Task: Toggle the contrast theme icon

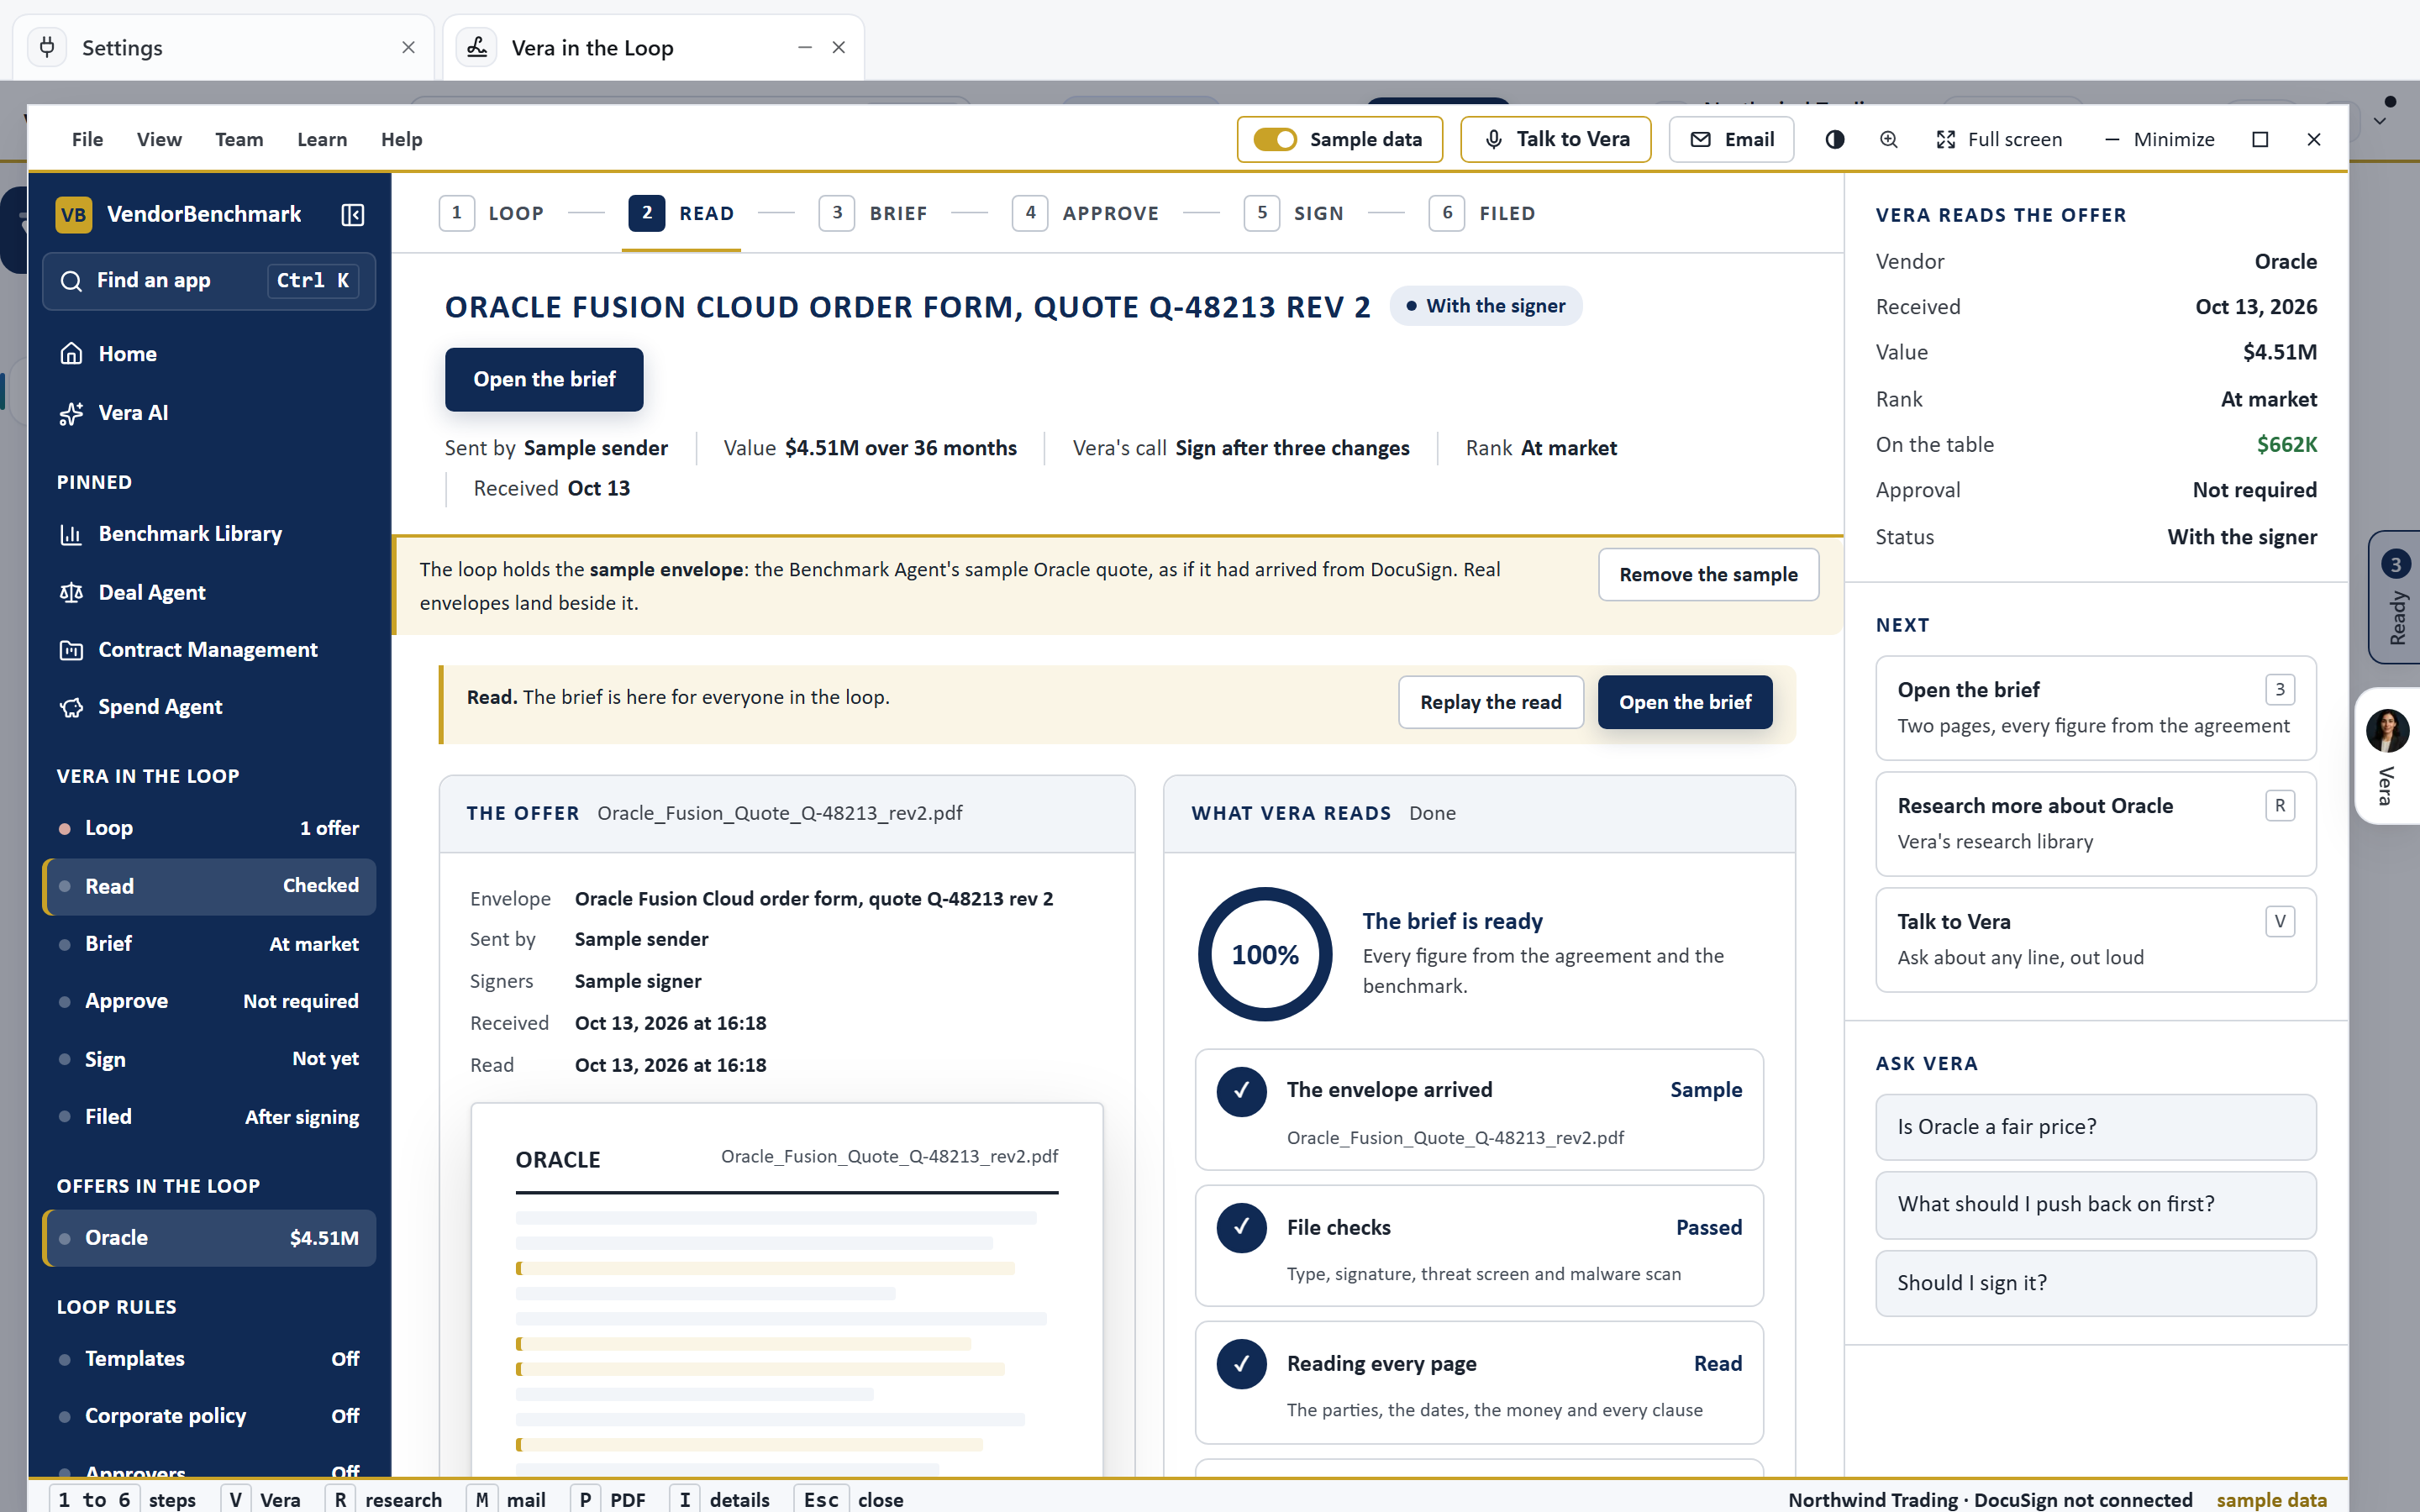Action: click(x=1834, y=139)
